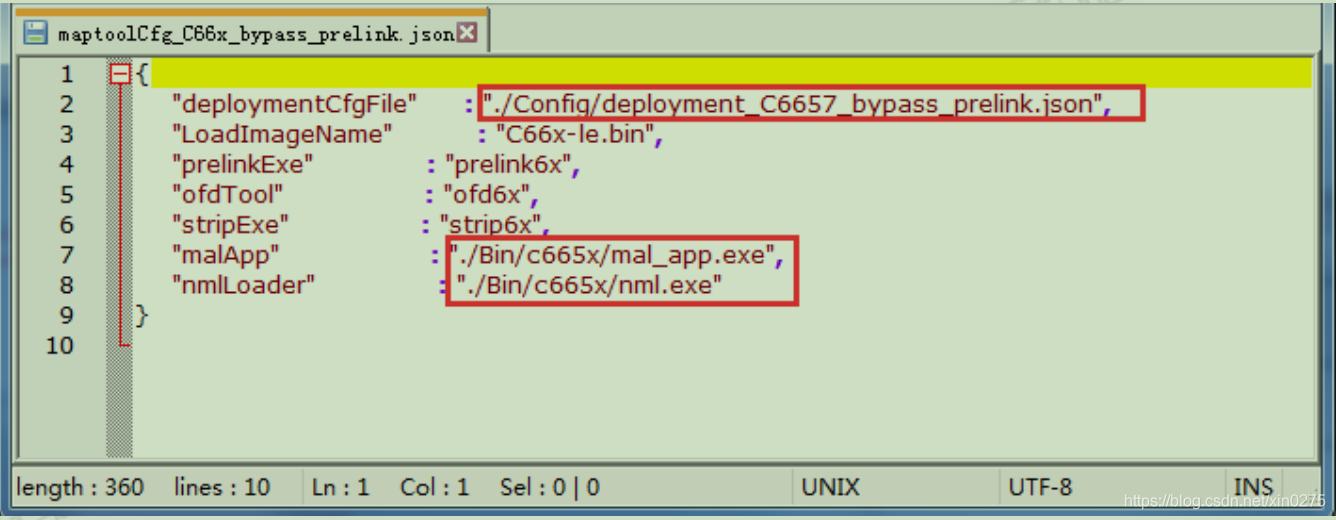Click the save-state disk icon on the tab
The width and height of the screenshot is (1336, 520).
(x=36, y=33)
